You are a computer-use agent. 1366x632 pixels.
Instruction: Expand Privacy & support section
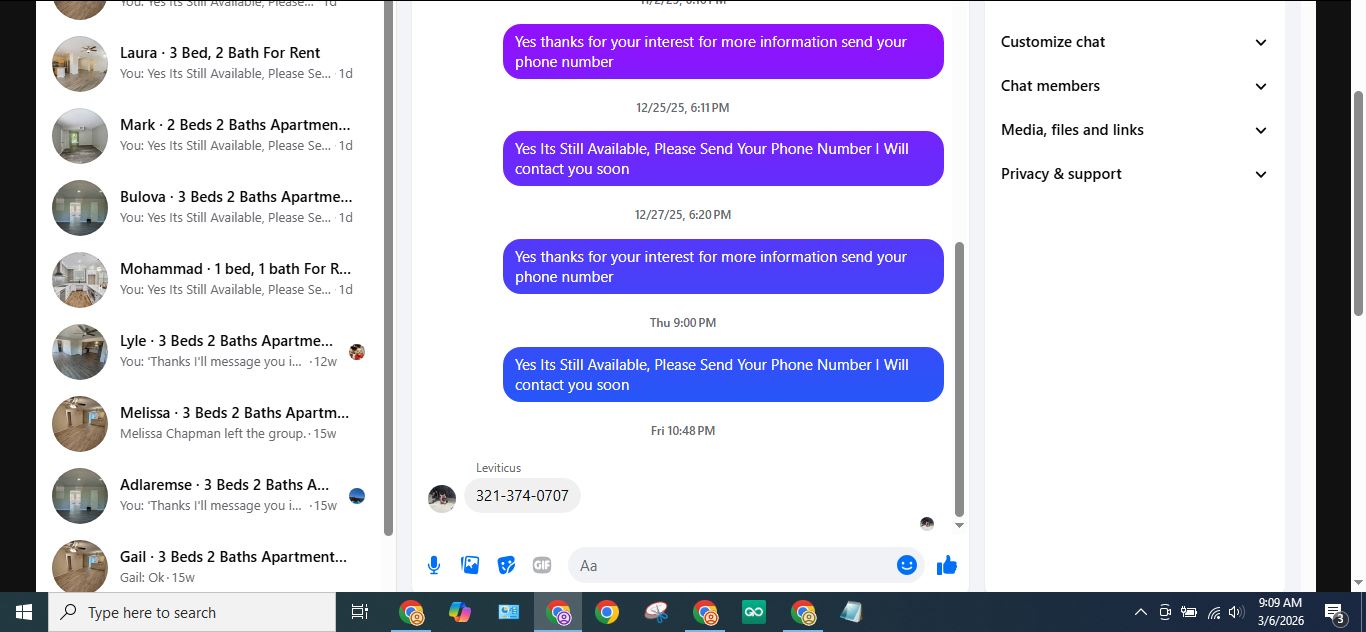tap(1134, 174)
